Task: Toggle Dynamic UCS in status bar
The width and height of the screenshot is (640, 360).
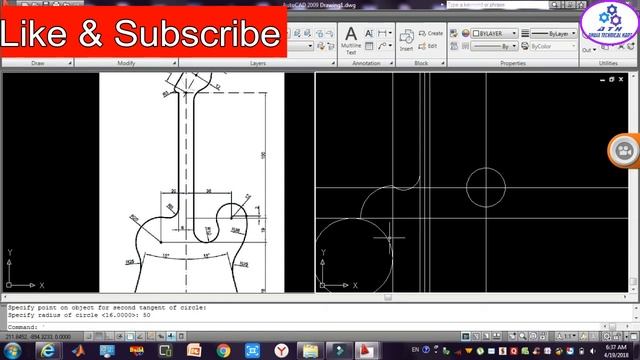Action: coord(151,336)
